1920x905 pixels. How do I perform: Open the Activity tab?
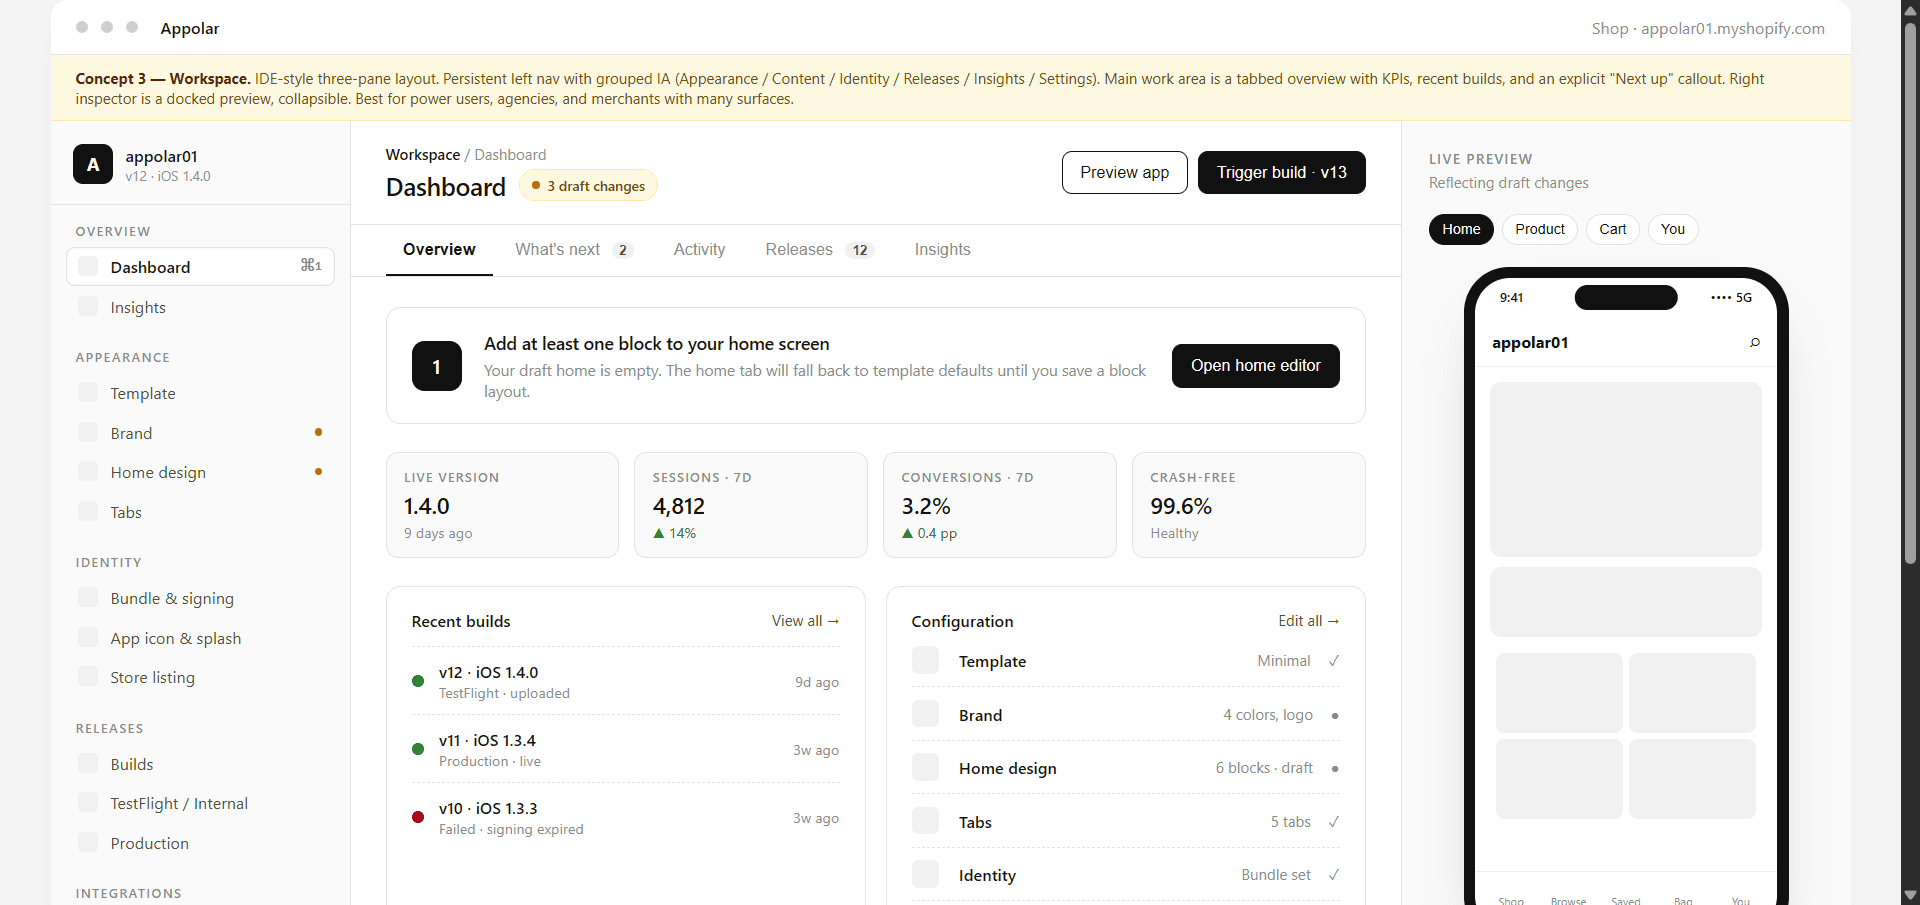click(x=699, y=249)
